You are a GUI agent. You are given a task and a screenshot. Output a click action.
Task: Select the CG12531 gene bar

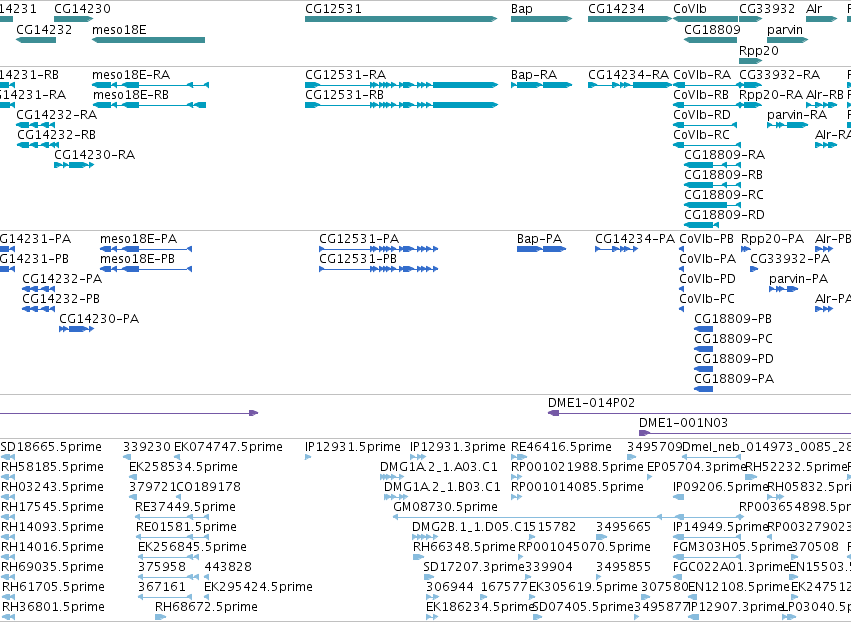tap(401, 20)
